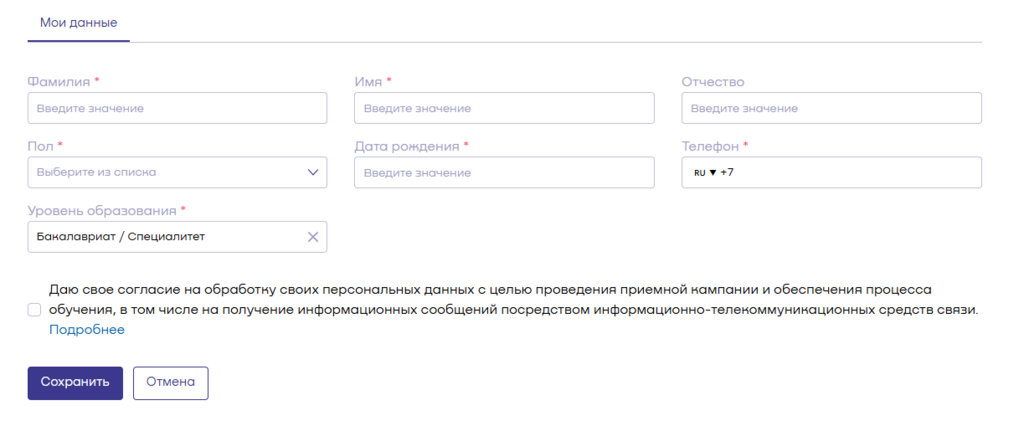This screenshot has height=421, width=1024.
Task: Click the Телефон label text
Action: 711,146
